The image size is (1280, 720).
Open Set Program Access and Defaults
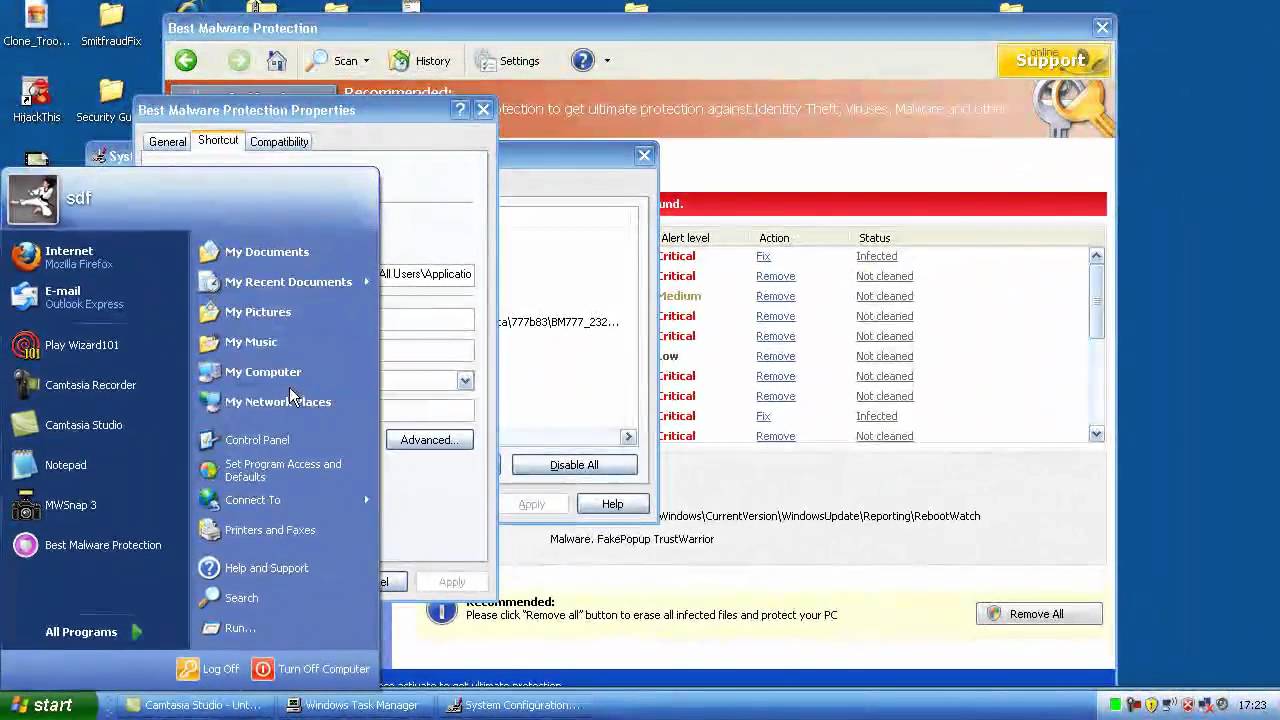(284, 470)
